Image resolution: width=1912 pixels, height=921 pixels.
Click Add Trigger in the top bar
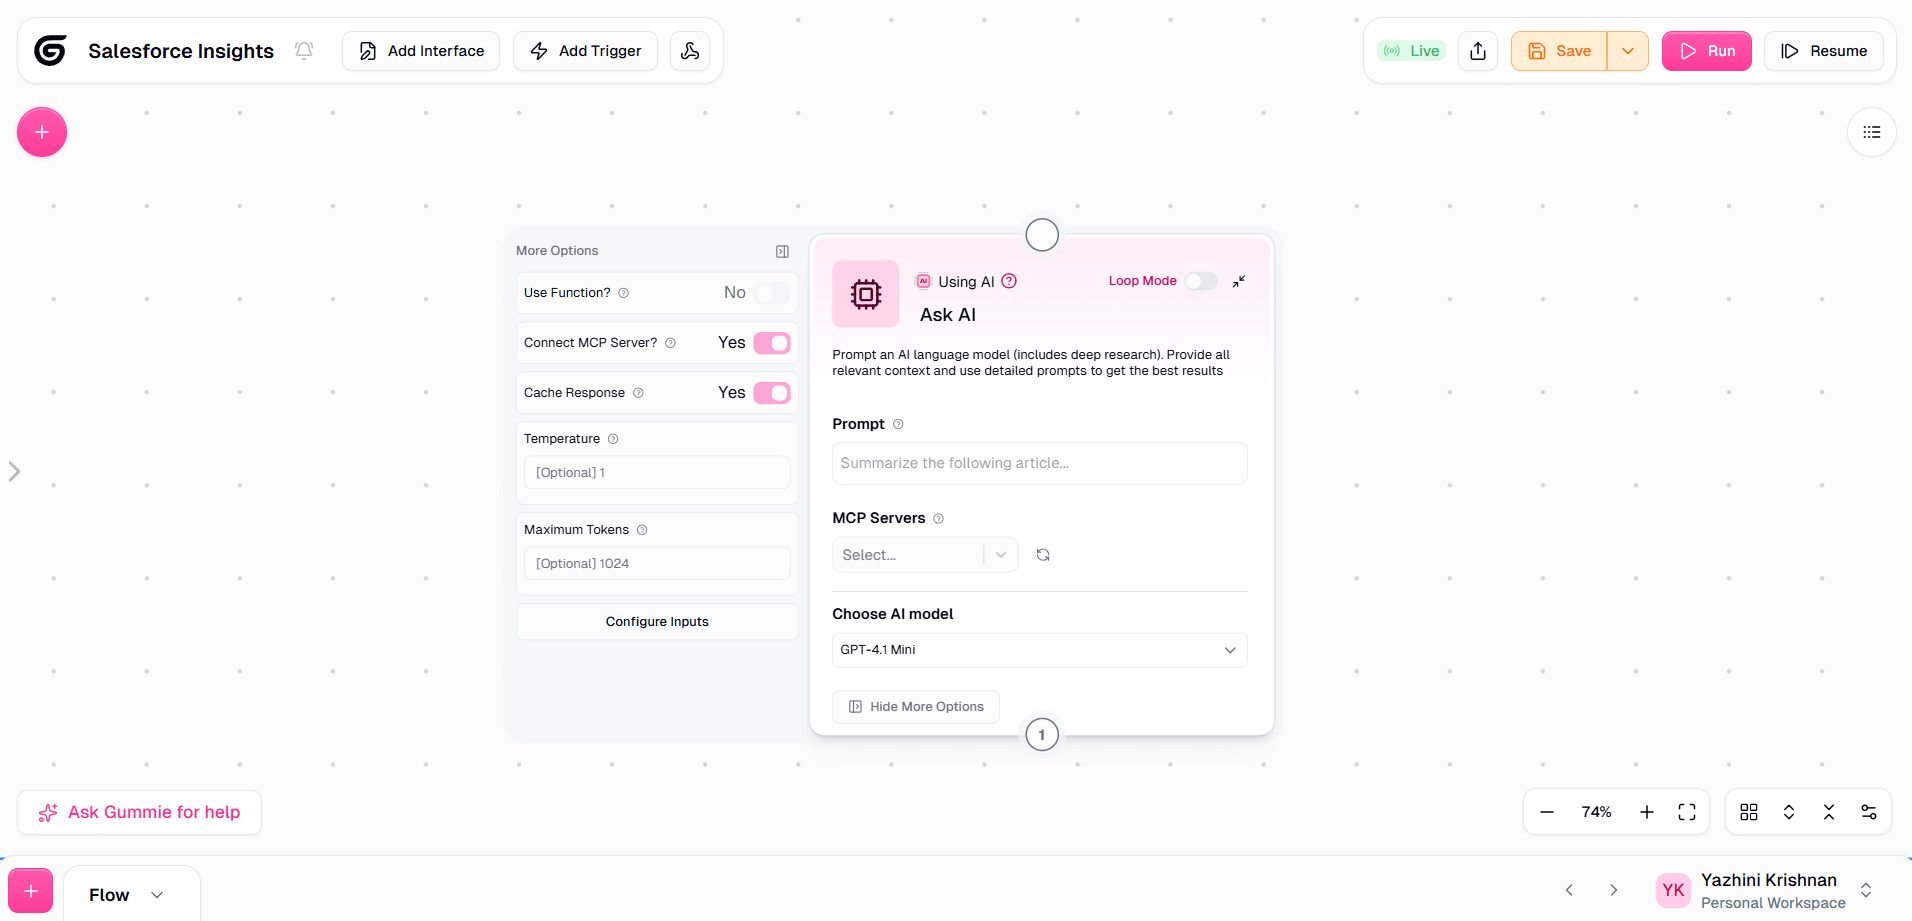(585, 51)
